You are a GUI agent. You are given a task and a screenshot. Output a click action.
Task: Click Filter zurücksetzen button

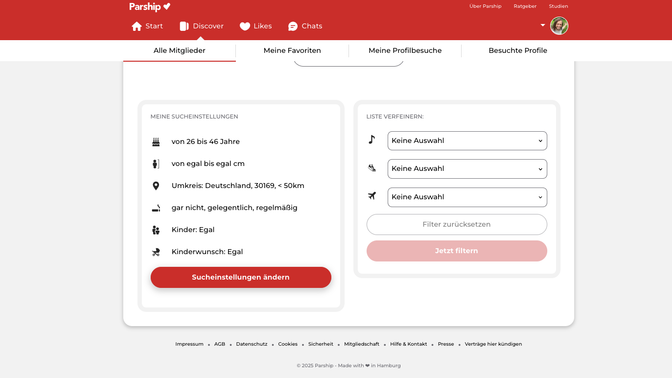[x=457, y=225]
